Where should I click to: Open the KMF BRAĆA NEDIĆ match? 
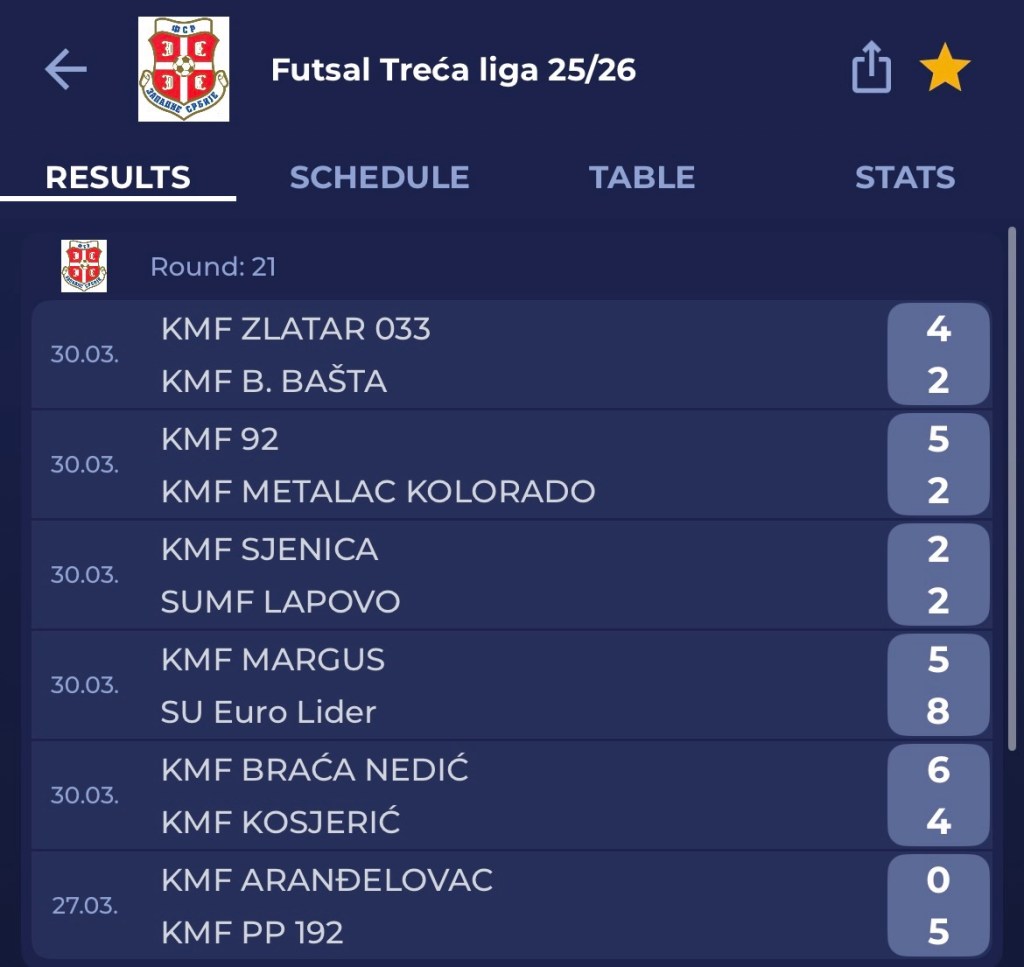(x=315, y=770)
